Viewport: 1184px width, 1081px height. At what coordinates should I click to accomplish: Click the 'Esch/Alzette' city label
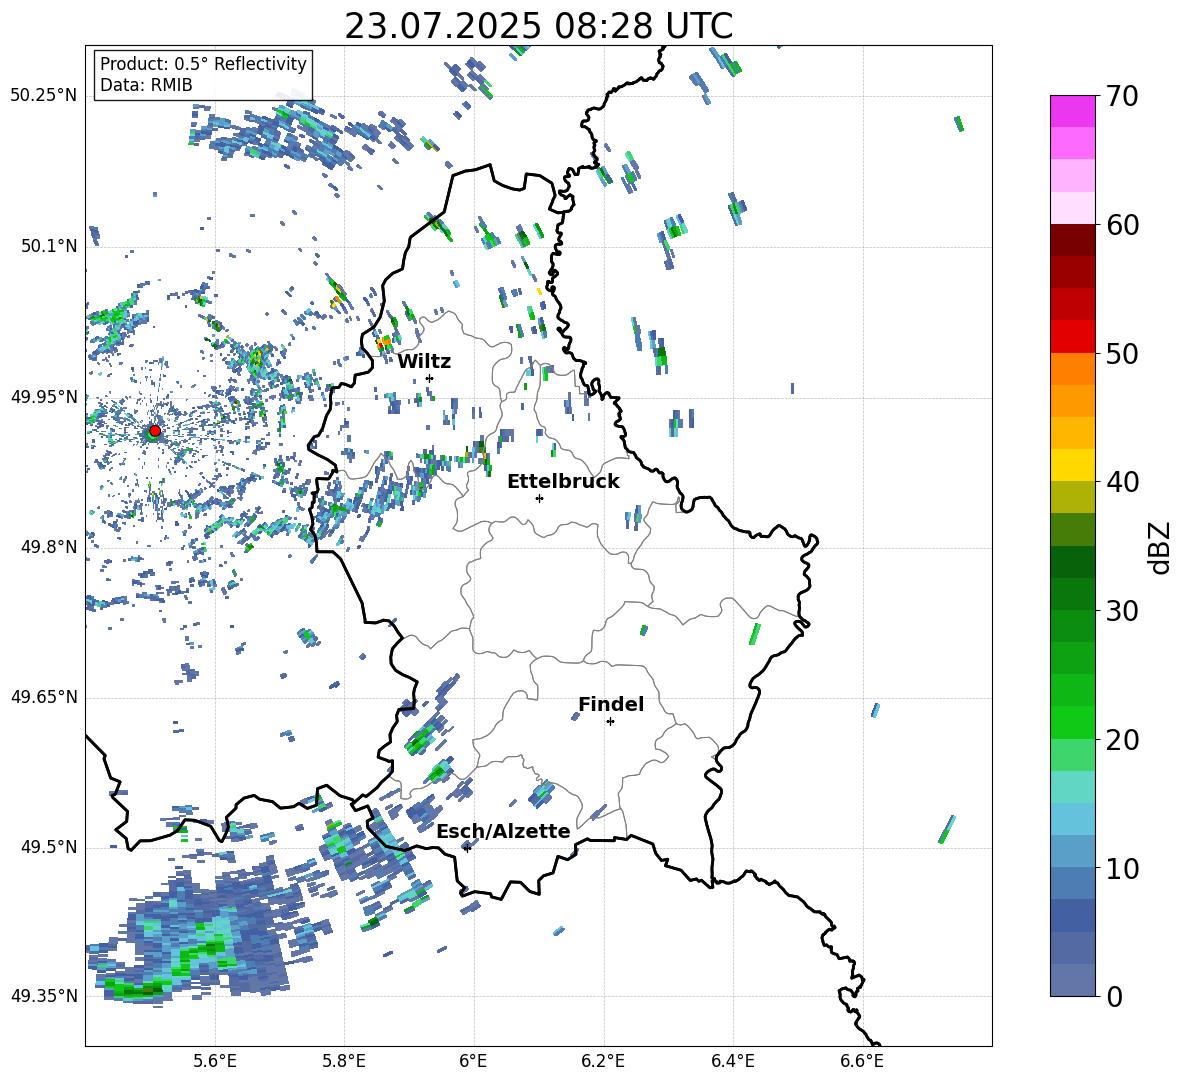(x=503, y=831)
